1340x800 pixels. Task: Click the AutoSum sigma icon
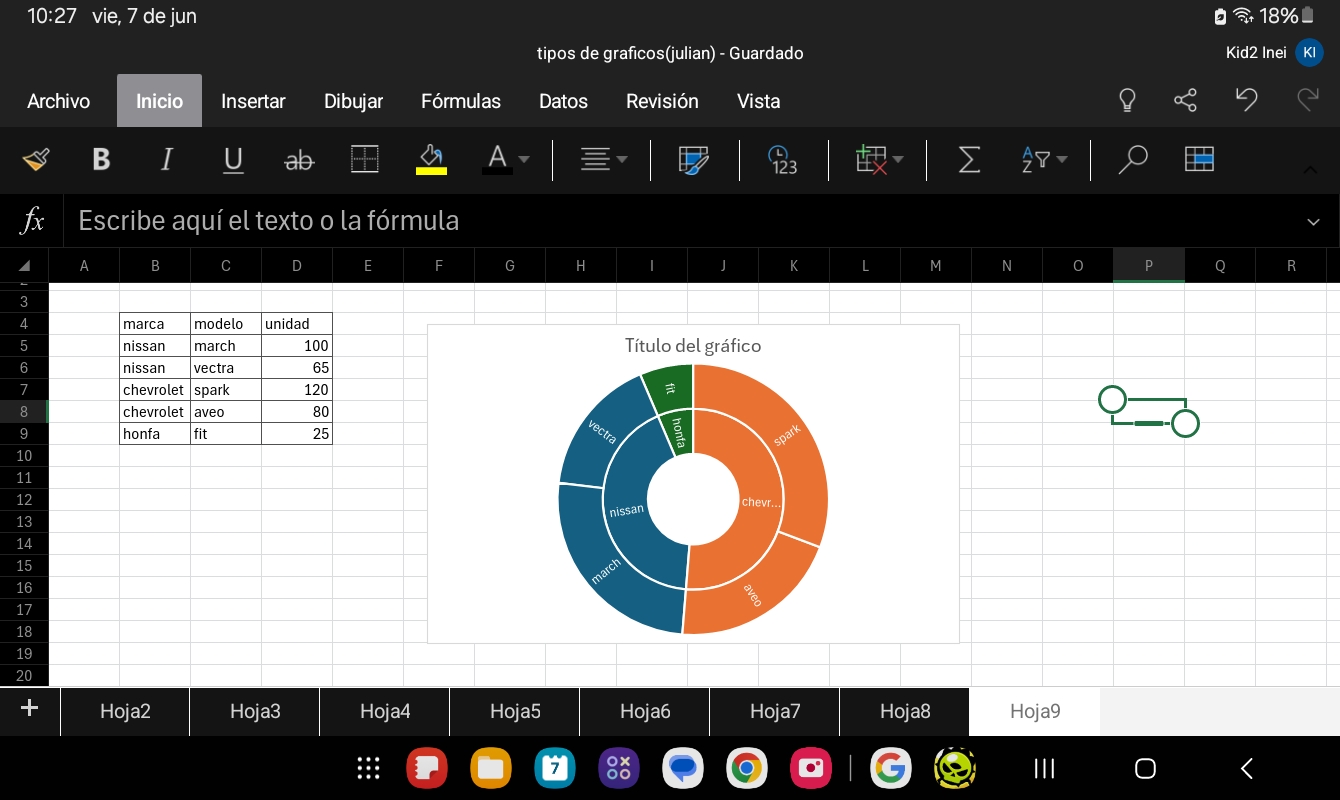point(968,159)
